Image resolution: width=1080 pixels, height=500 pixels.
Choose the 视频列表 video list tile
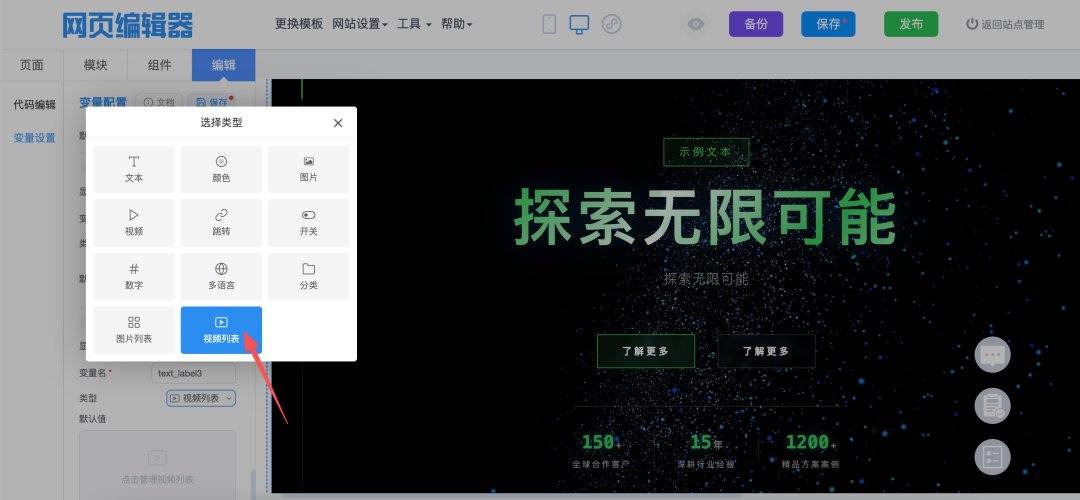(x=221, y=330)
